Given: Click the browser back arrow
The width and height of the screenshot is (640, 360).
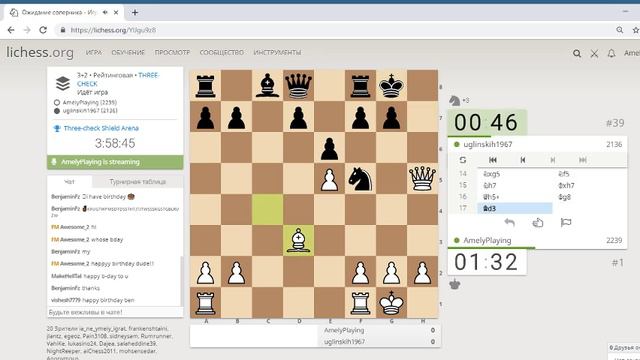Looking at the screenshot, I should (11, 30).
